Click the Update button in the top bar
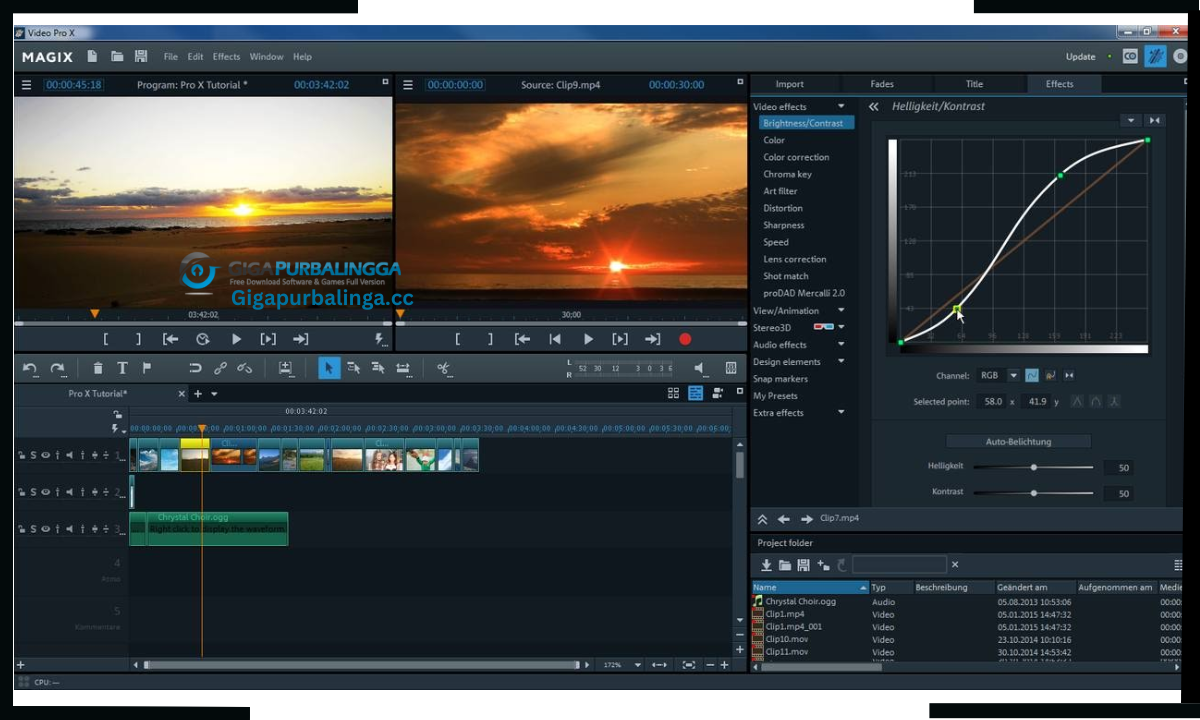Screen dimensions: 1200x720 [1080, 57]
